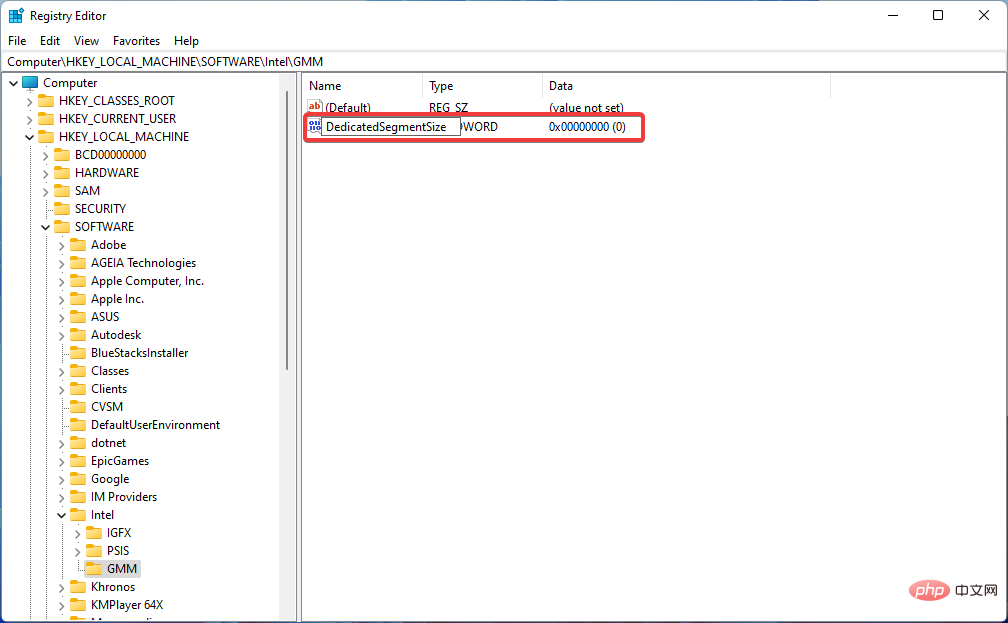Click the Clients folder icon
Screen dimensions: 1008x623
[78, 389]
